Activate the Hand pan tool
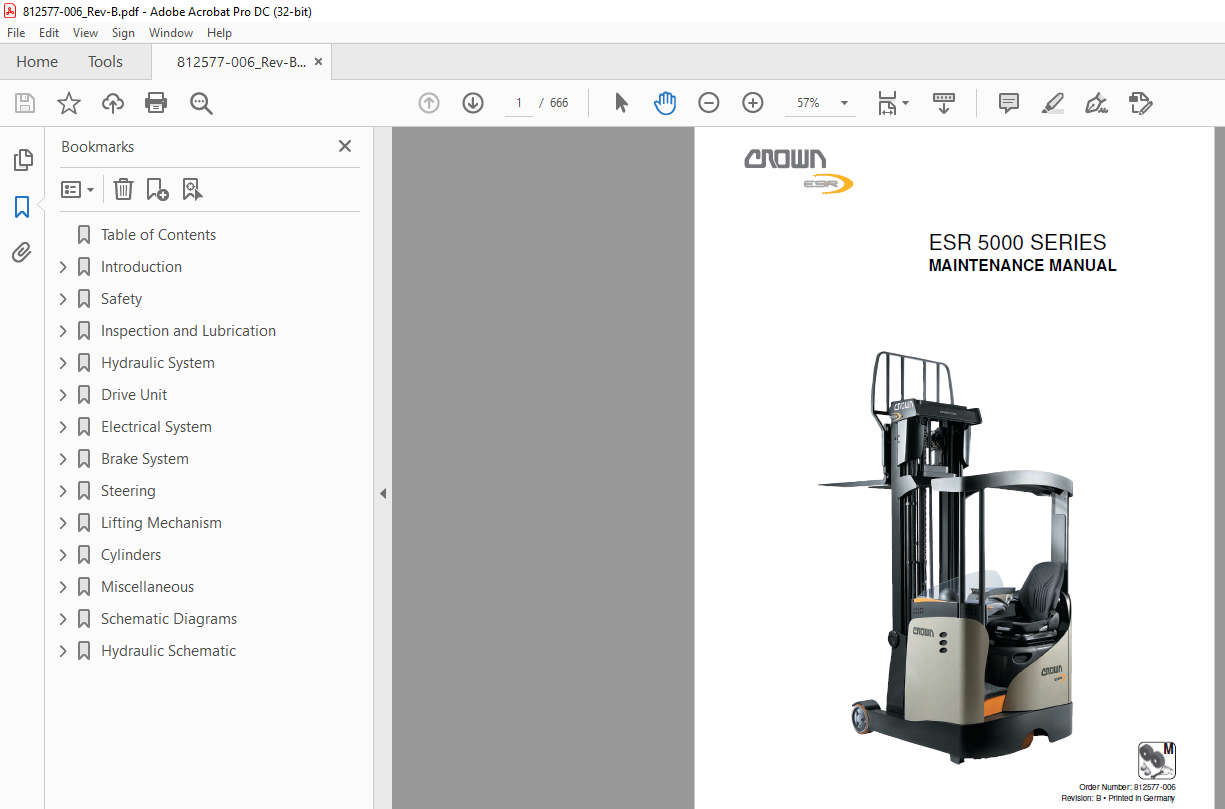This screenshot has width=1225, height=809. click(665, 103)
